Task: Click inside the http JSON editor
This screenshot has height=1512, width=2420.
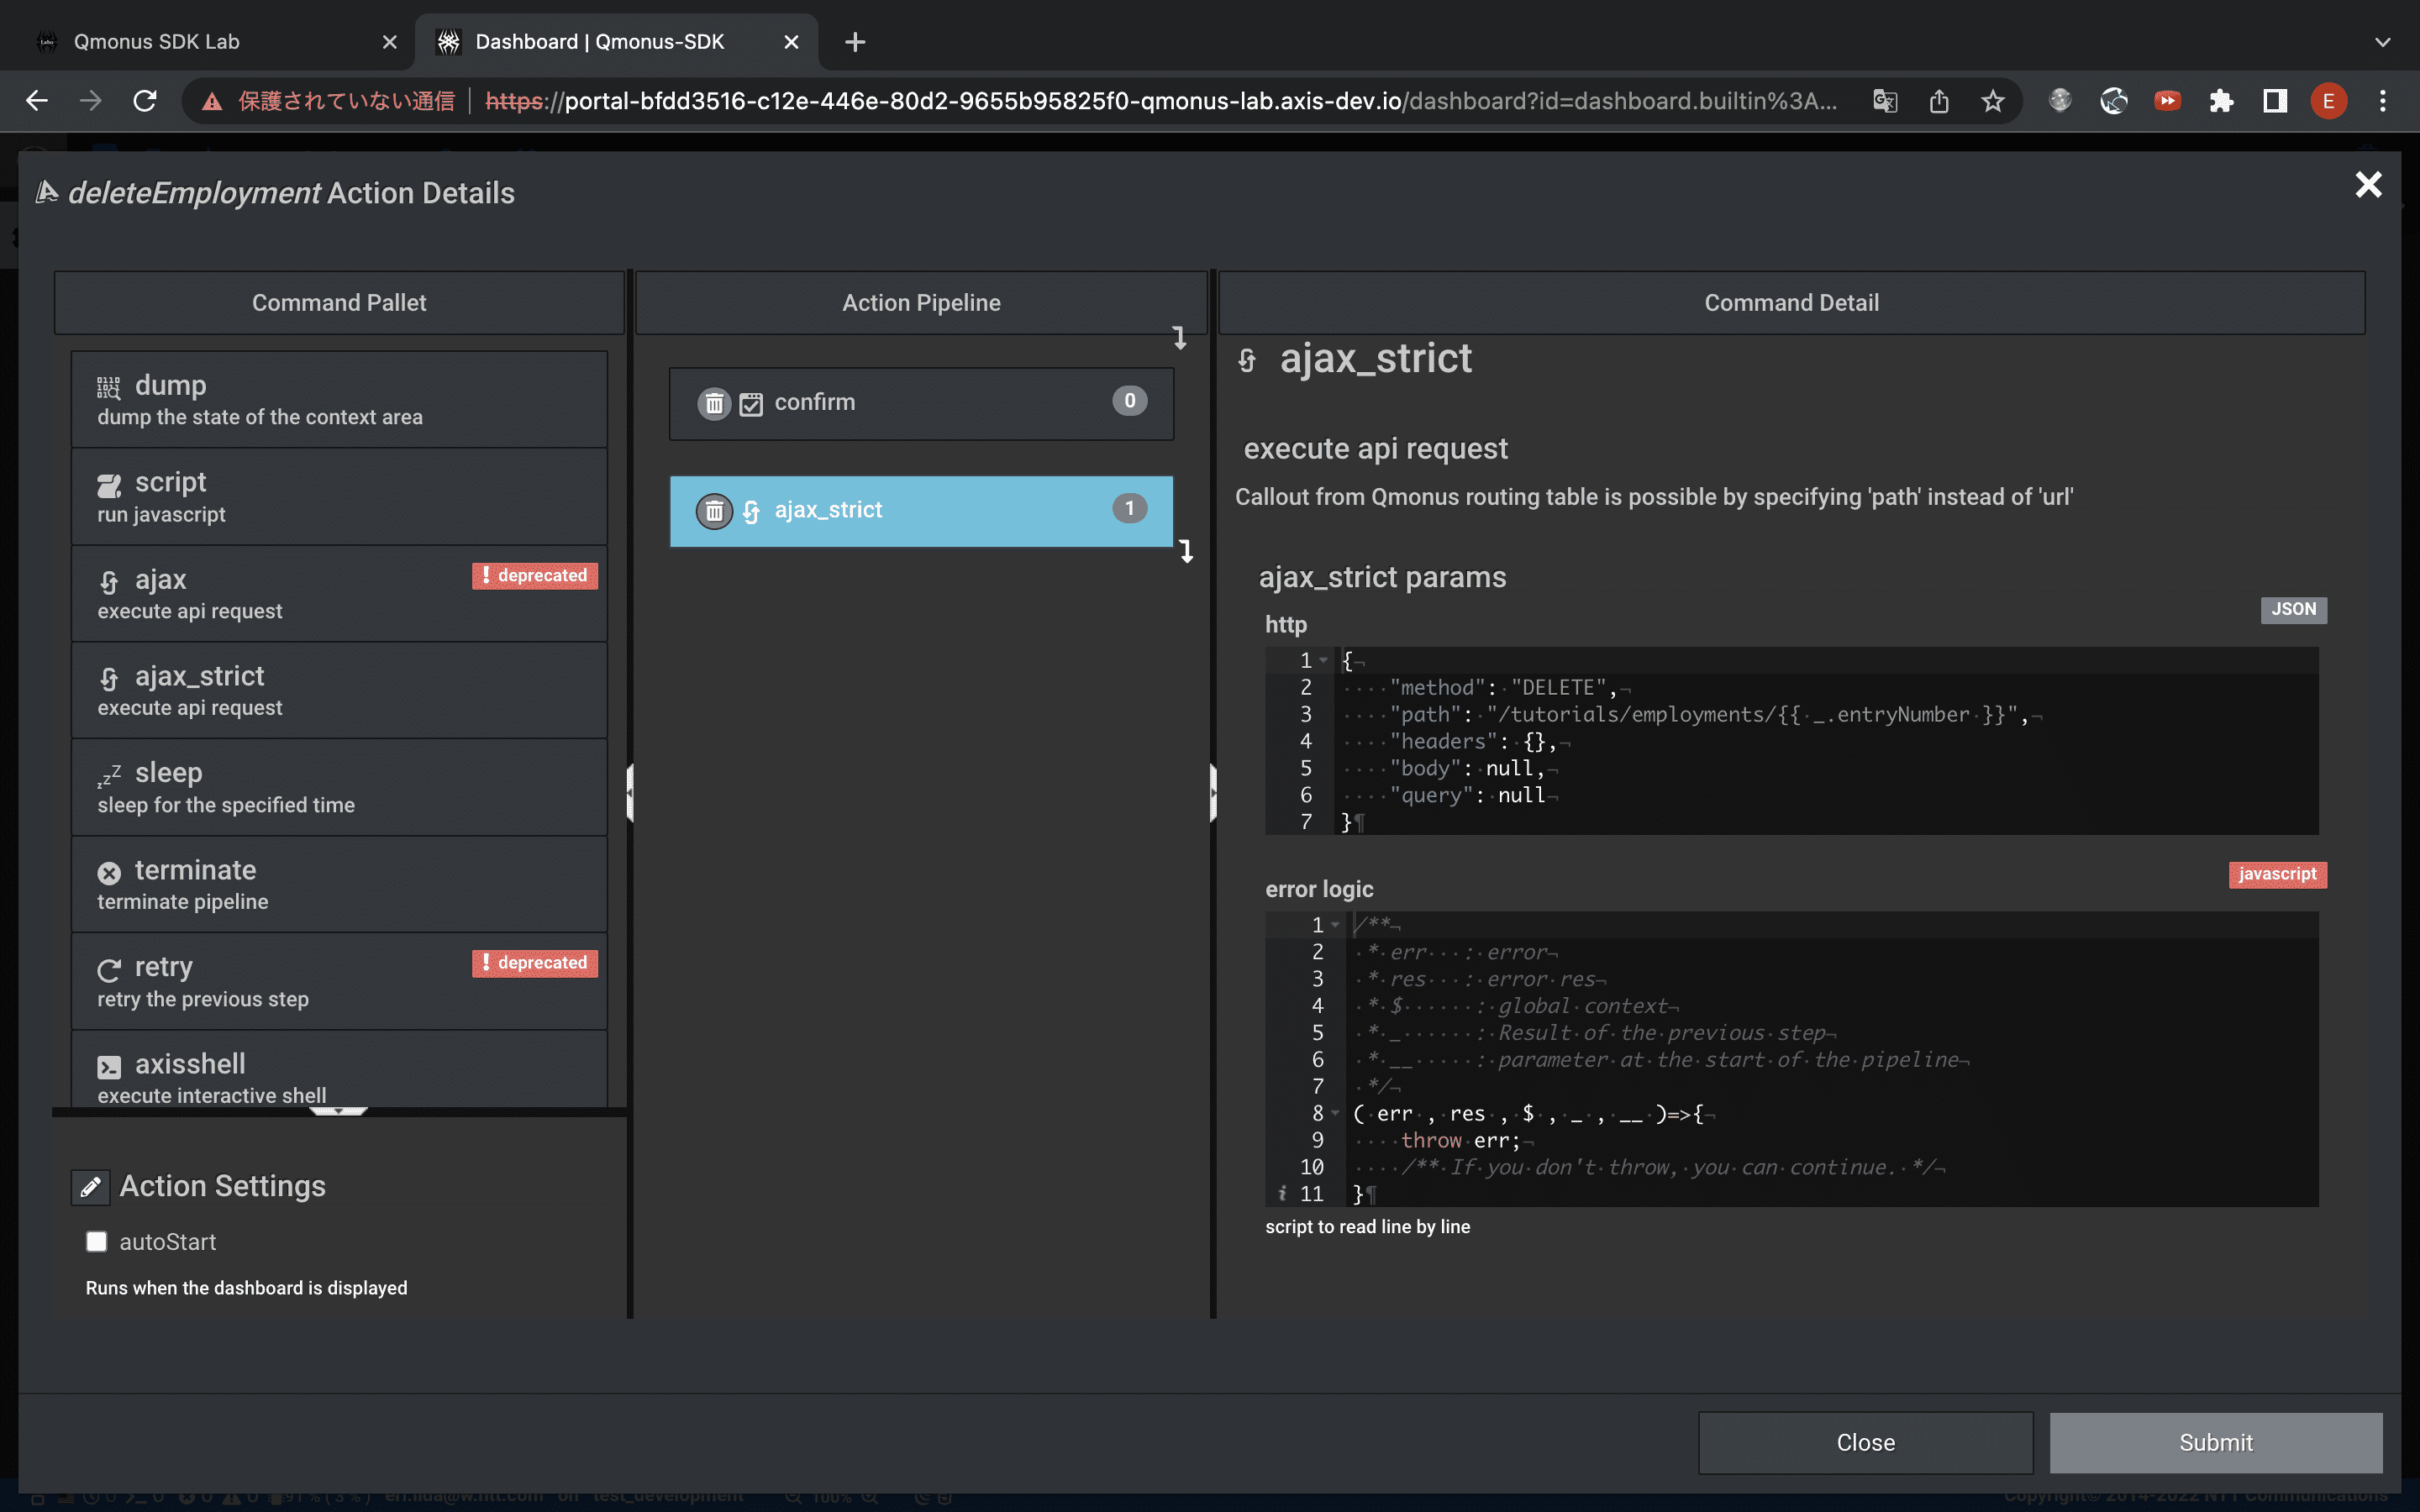Action: pyautogui.click(x=1791, y=741)
